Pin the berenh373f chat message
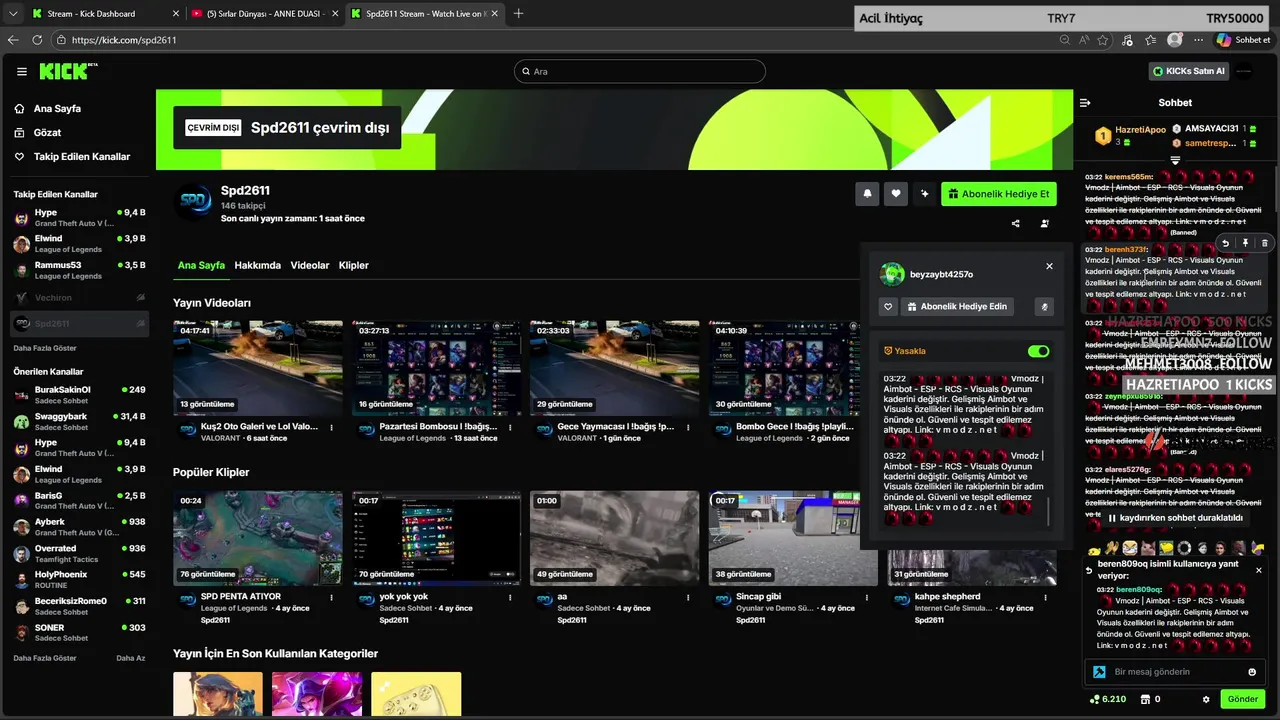This screenshot has width=1280, height=720. click(x=1245, y=243)
